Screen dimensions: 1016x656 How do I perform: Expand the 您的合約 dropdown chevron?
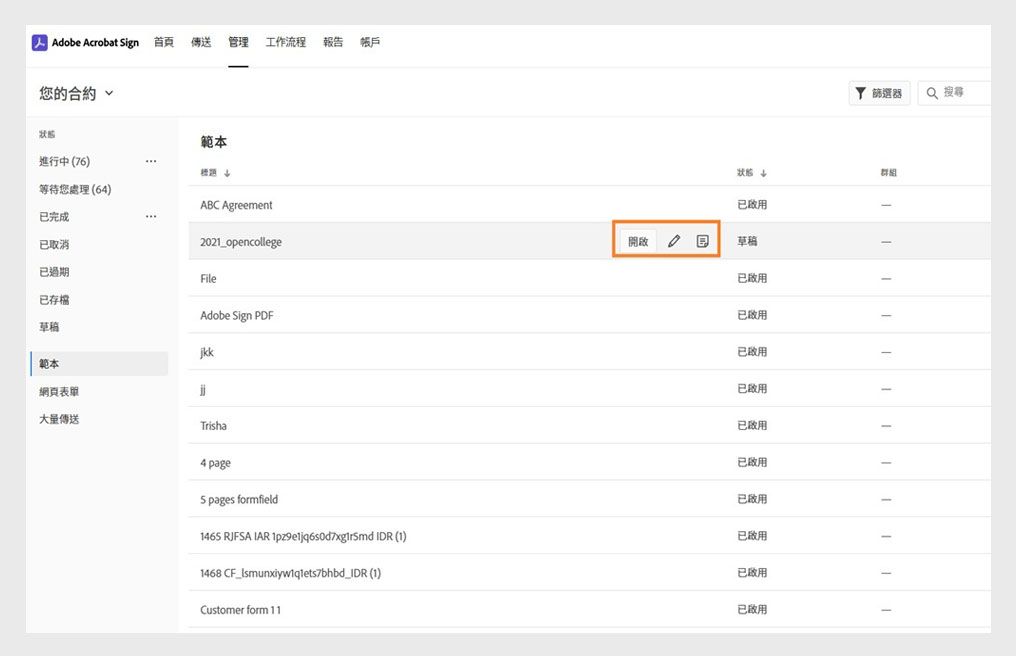coord(109,93)
